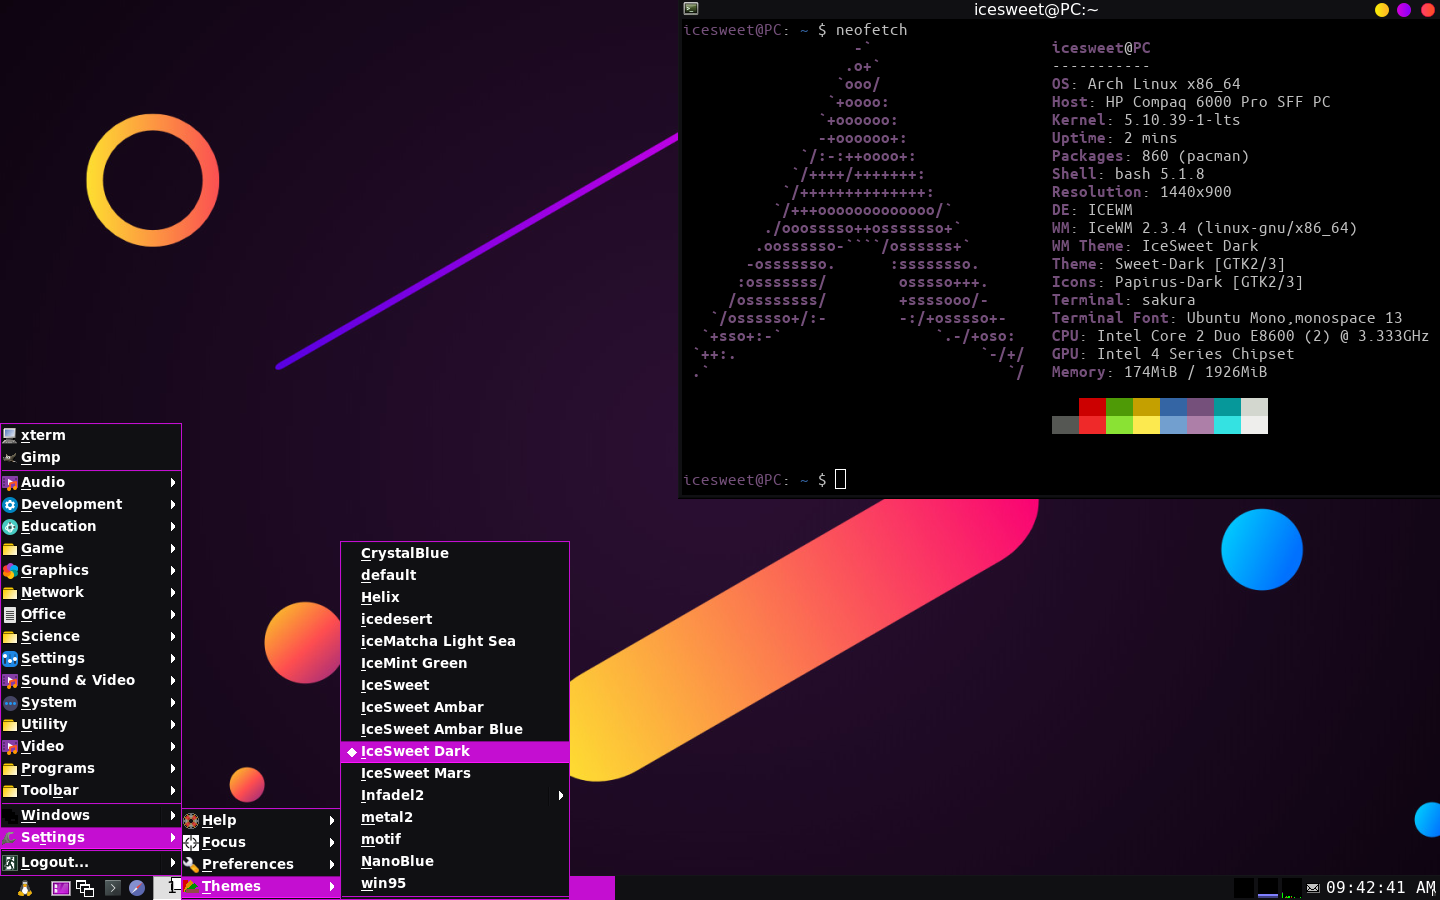1440x900 pixels.
Task: Switch to workspace 1 on taskbar
Action: pyautogui.click(x=168, y=887)
